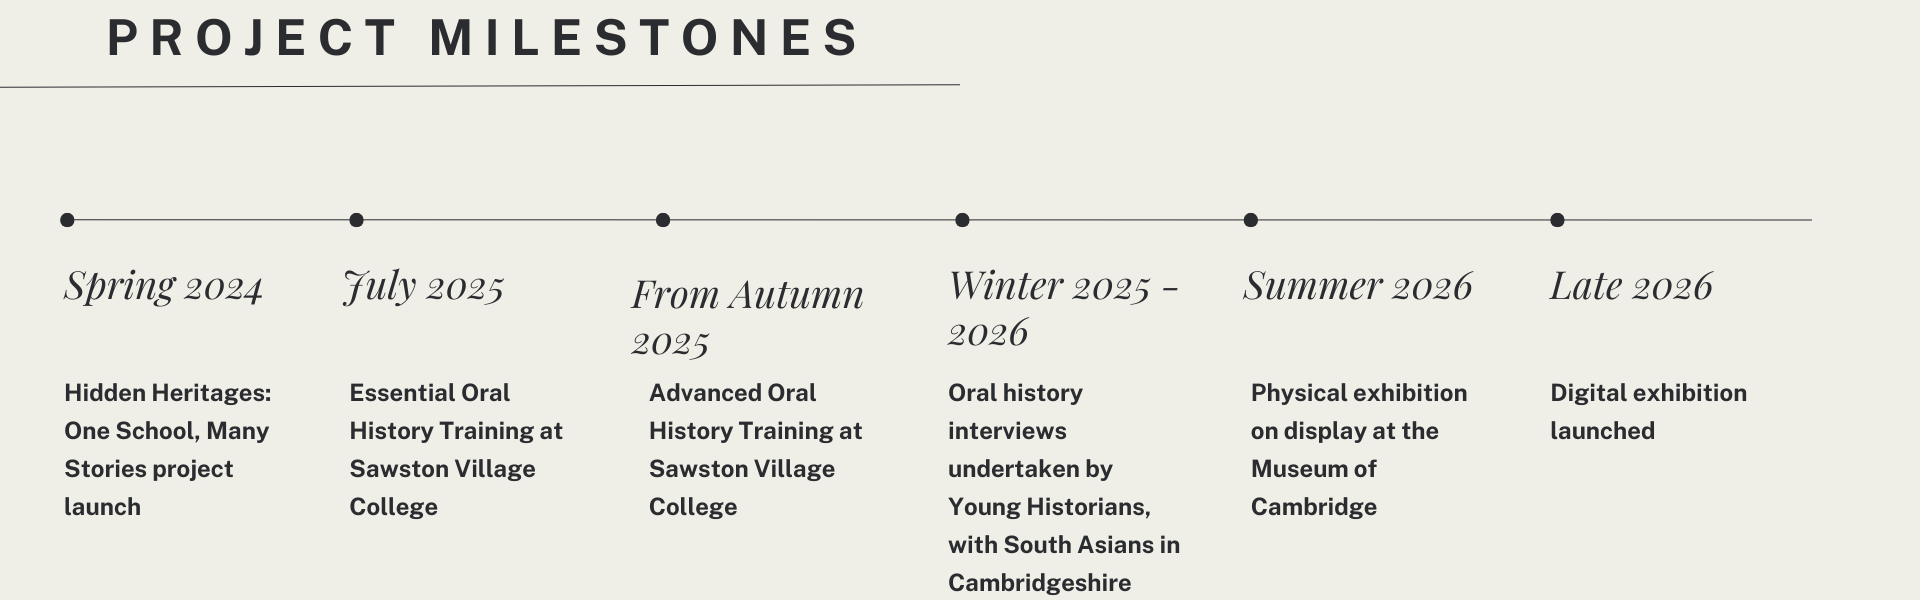Select the Spring 2024 date heading
Viewport: 1920px width, 600px height.
pos(163,286)
